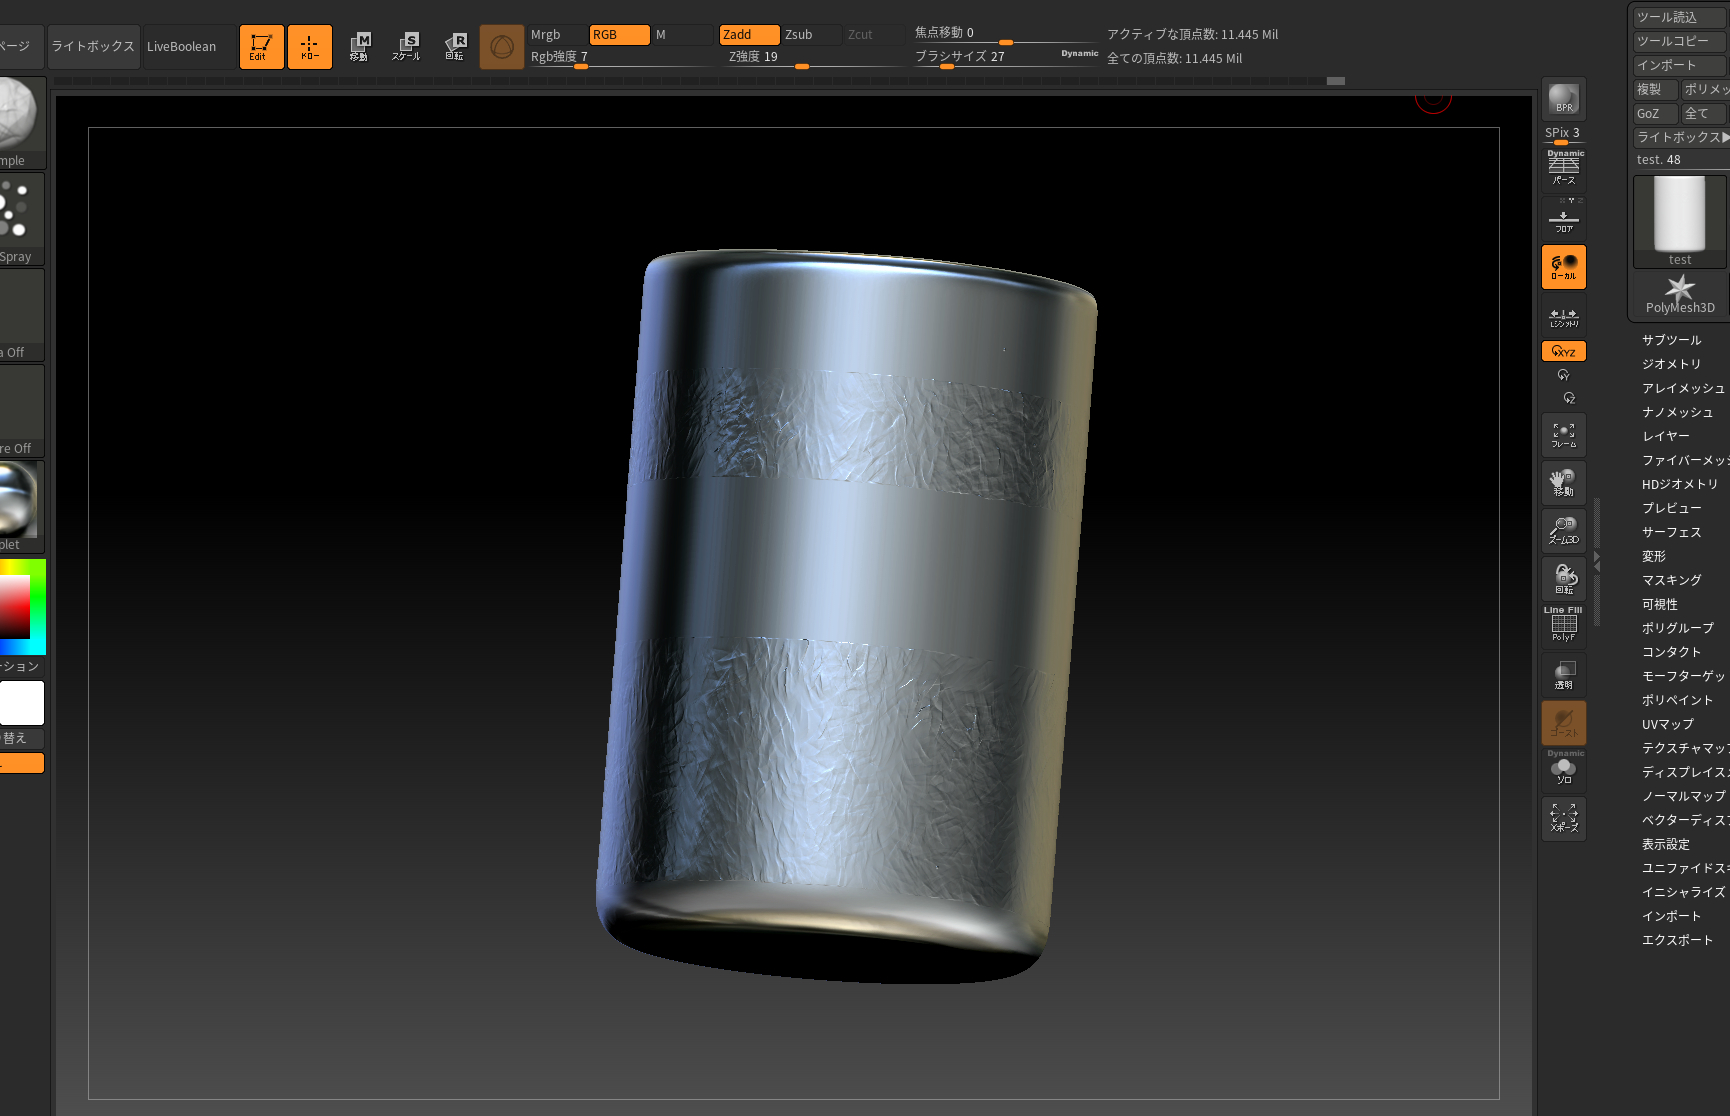Select the Scale (スケール) transform tool

click(x=407, y=46)
